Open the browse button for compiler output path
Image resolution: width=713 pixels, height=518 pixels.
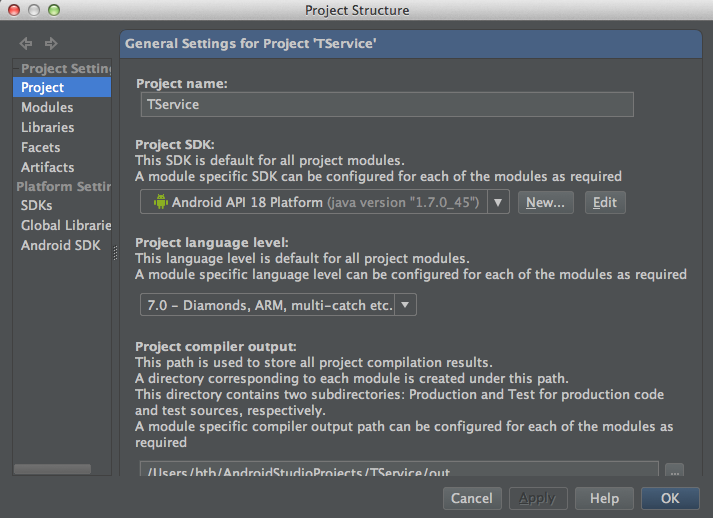click(674, 470)
